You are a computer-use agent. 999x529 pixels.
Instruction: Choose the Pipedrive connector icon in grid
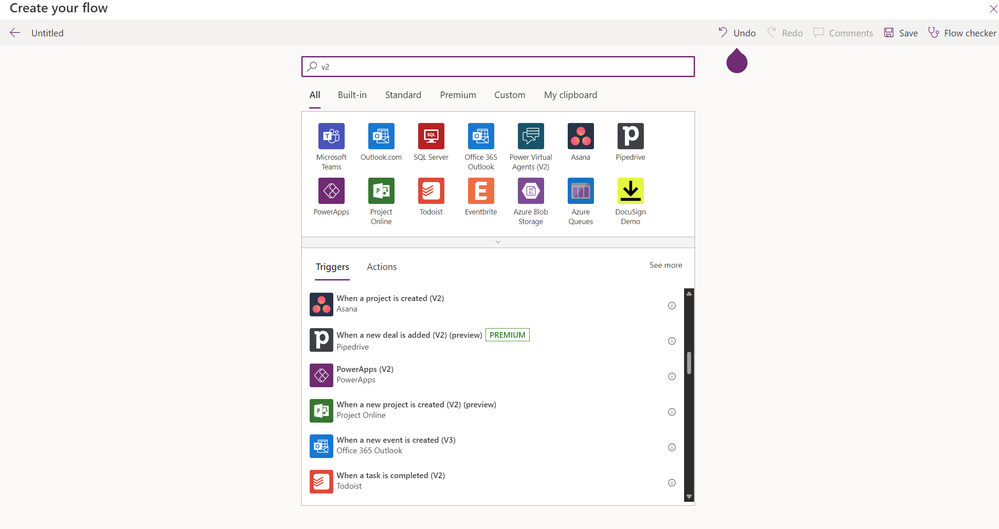coord(630,136)
